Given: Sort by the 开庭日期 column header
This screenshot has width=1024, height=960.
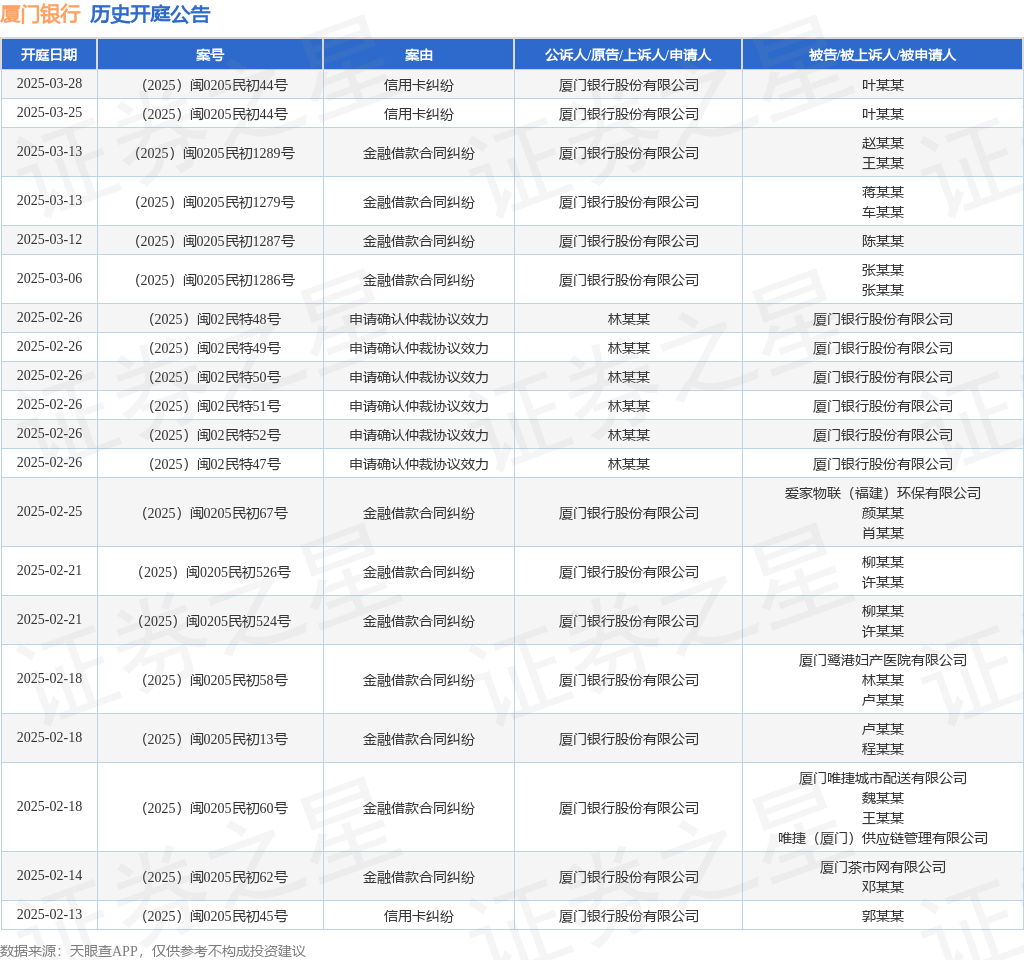Looking at the screenshot, I should point(49,55).
